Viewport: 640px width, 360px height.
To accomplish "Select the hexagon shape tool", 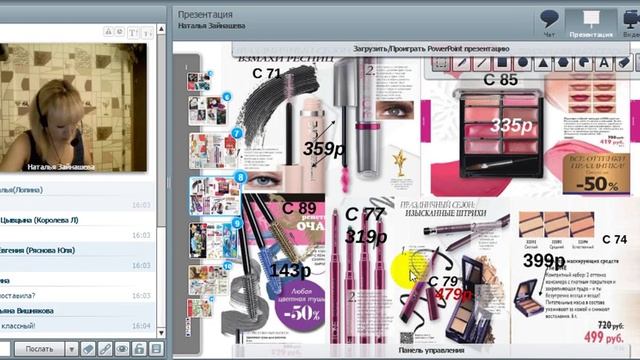I will pos(563,63).
